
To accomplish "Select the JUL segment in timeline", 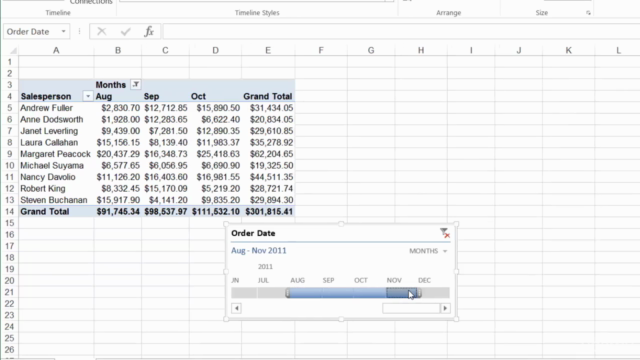I will coord(271,293).
